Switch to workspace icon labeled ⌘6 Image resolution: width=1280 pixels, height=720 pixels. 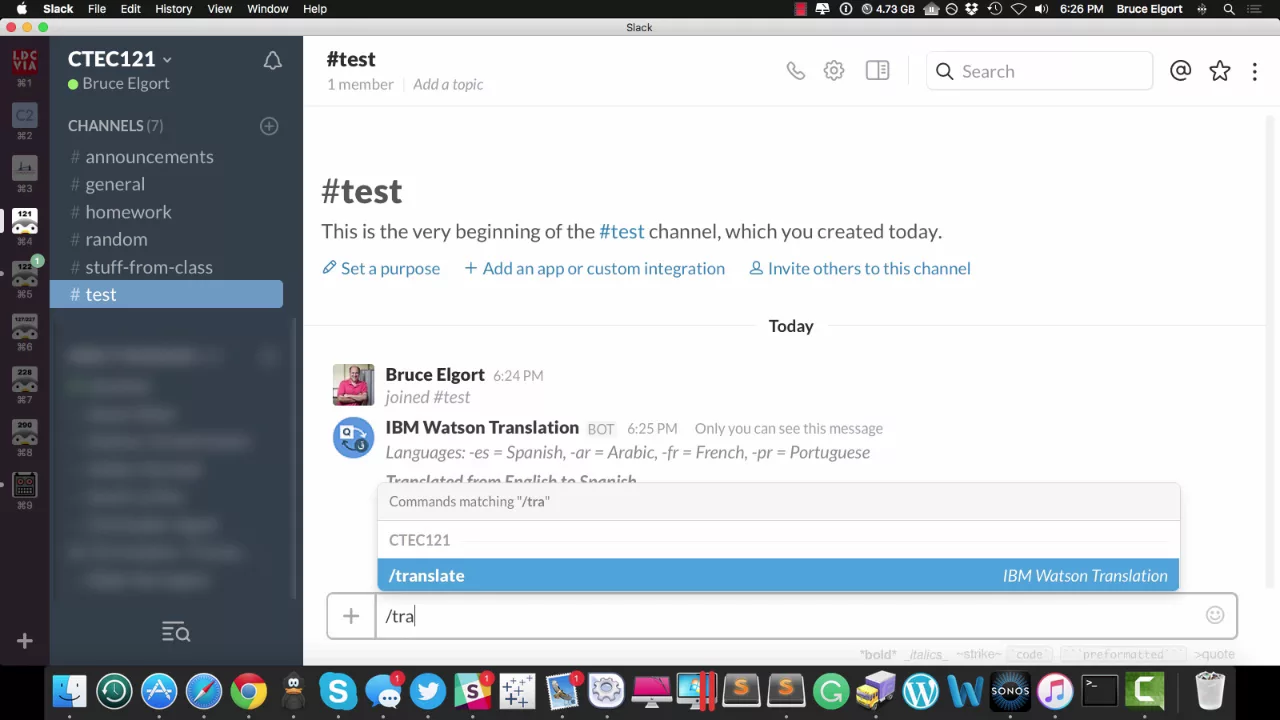coord(25,327)
